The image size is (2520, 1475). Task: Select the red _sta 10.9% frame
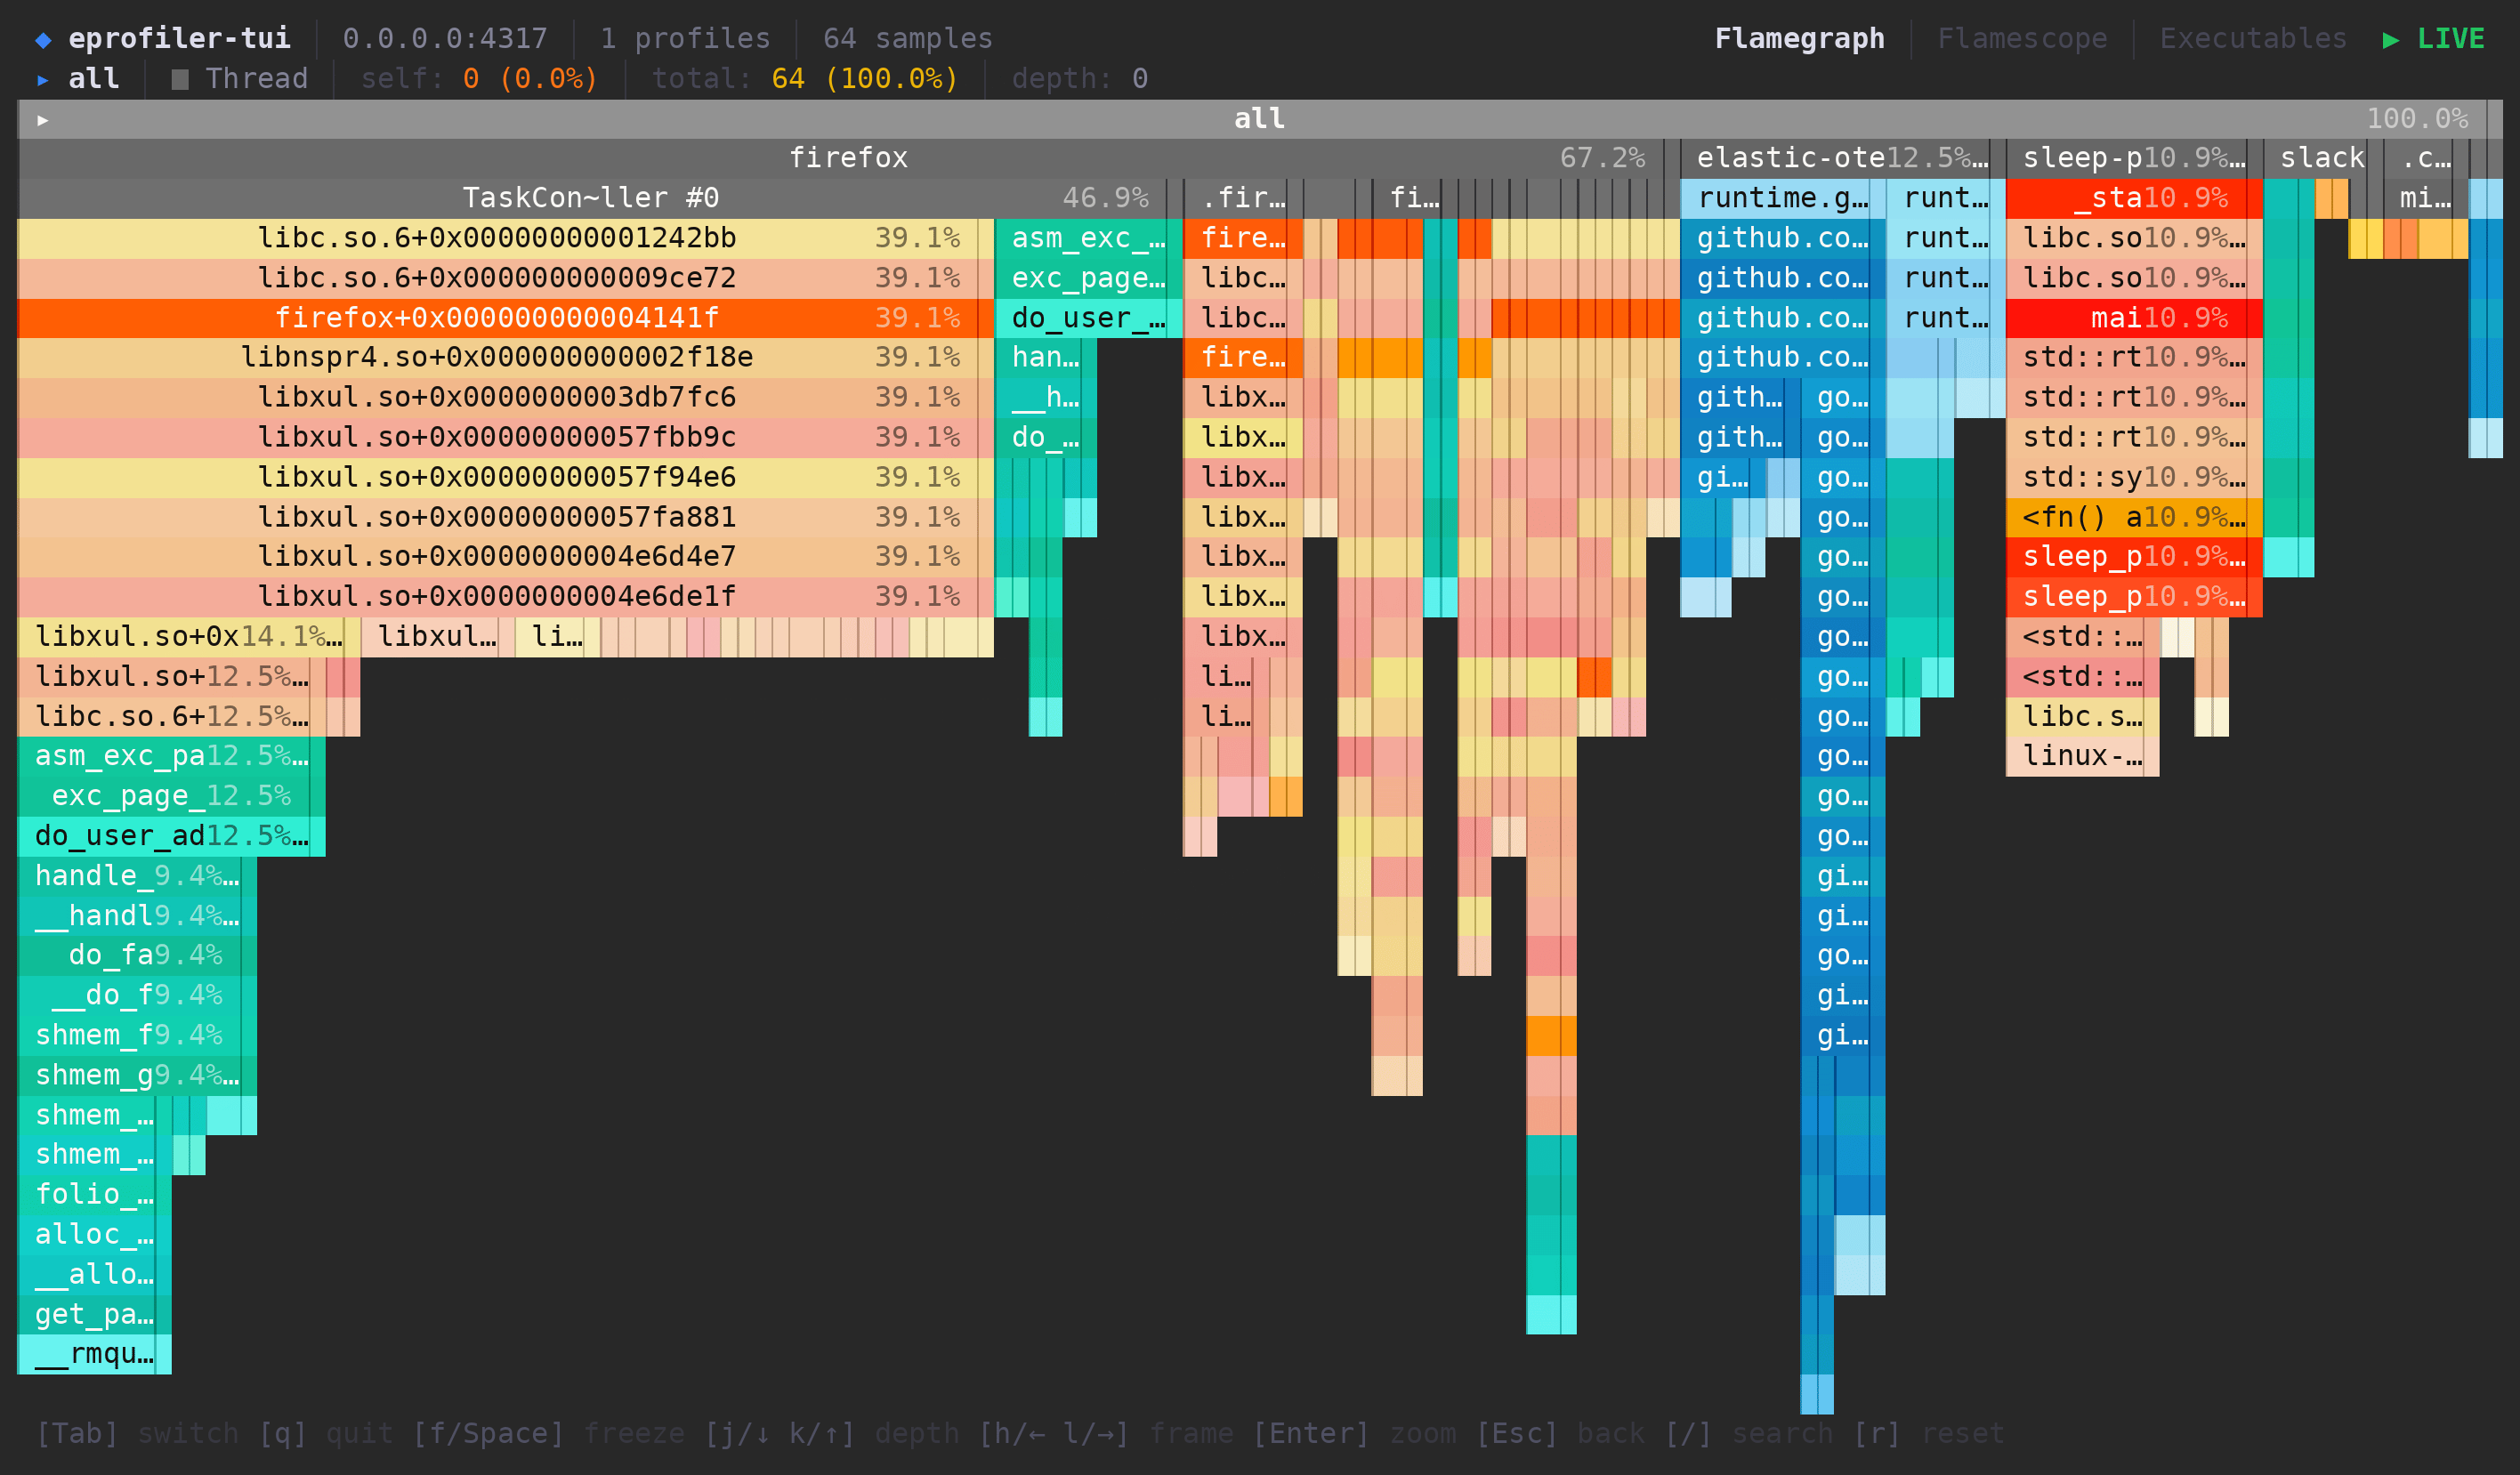2135,198
